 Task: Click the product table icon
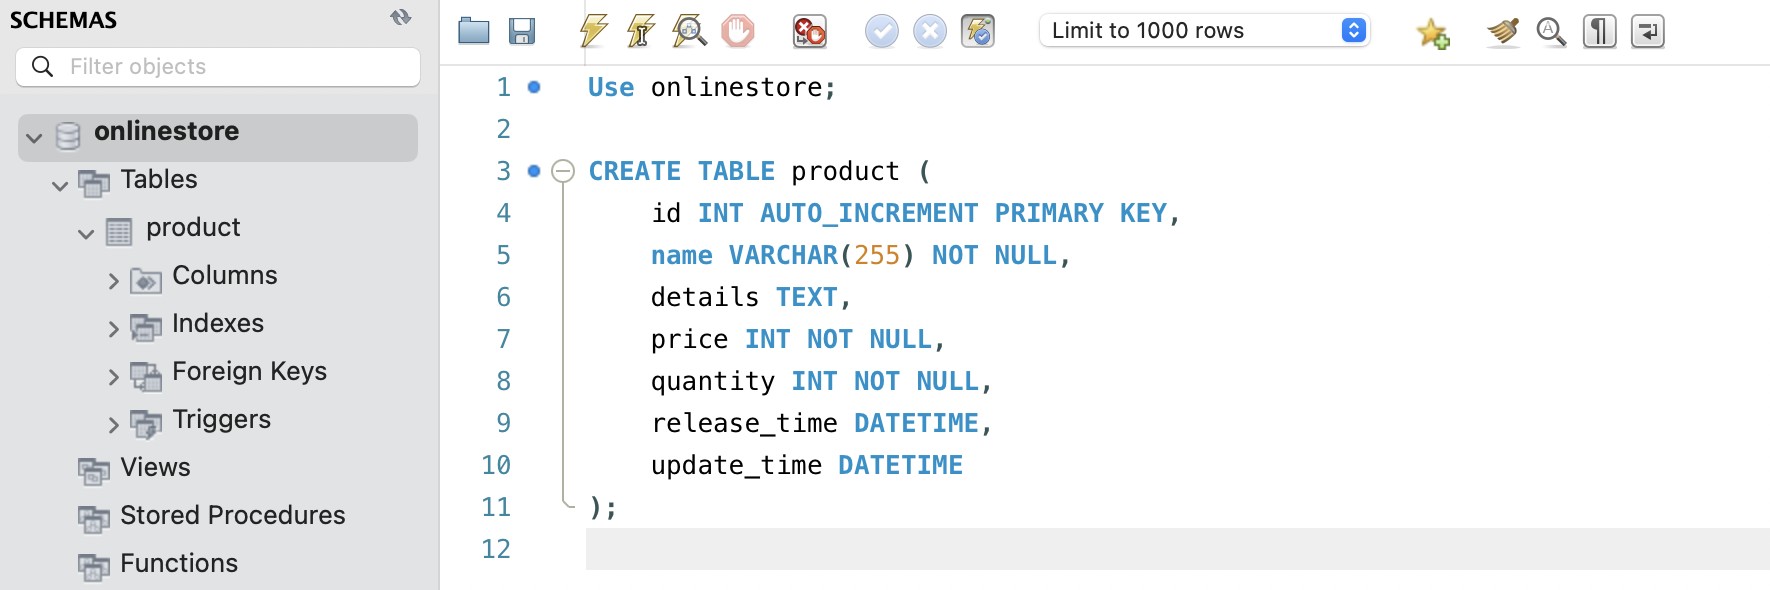click(119, 232)
